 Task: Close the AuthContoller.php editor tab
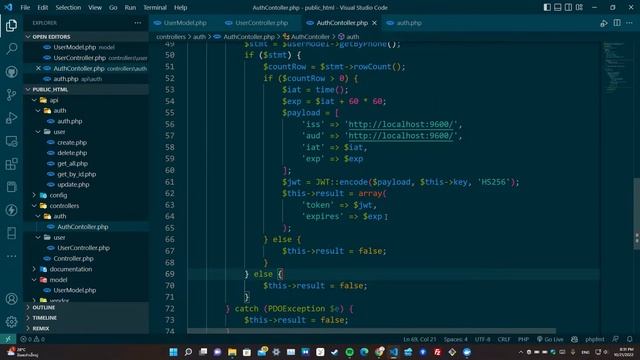[374, 23]
